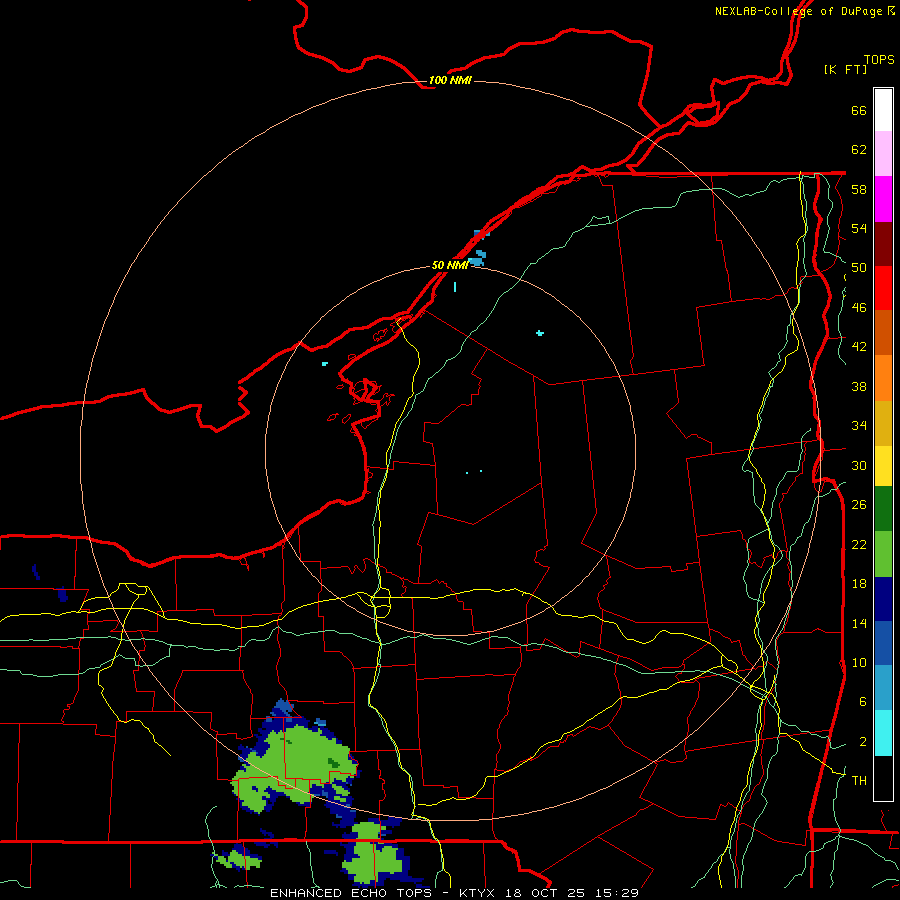900x900 pixels.
Task: Click the light pink legend swatch
Action: 883,154
